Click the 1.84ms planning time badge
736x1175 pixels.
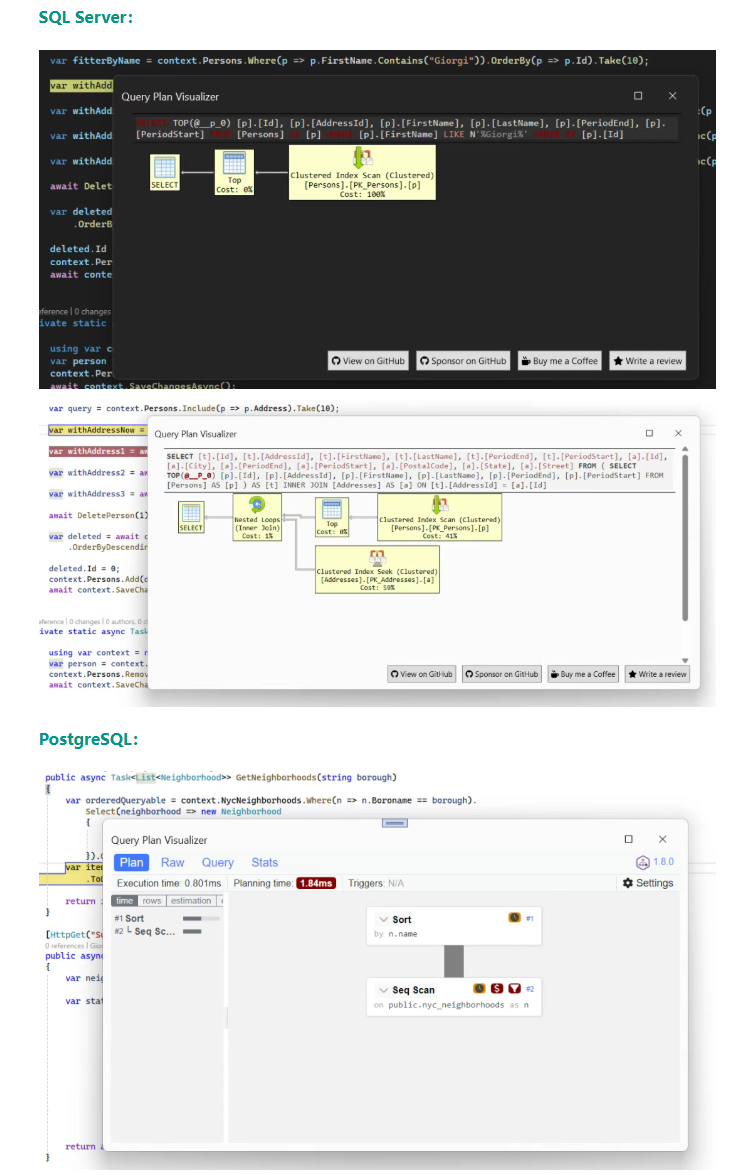[x=316, y=883]
